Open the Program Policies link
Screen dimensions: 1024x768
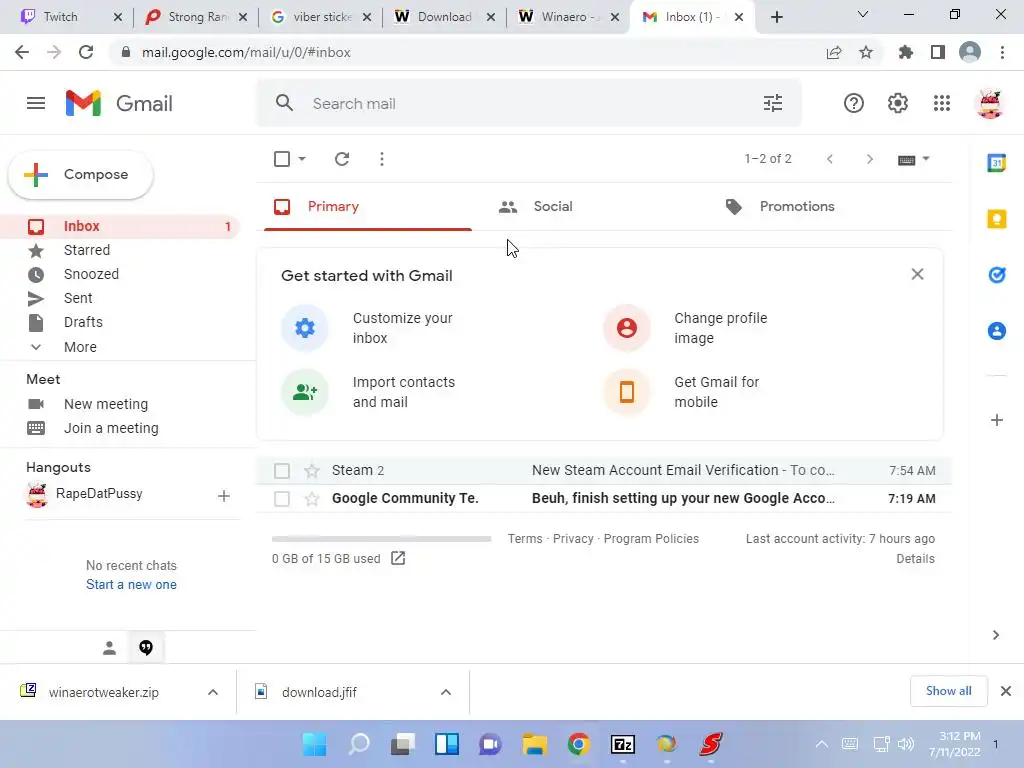click(x=651, y=539)
